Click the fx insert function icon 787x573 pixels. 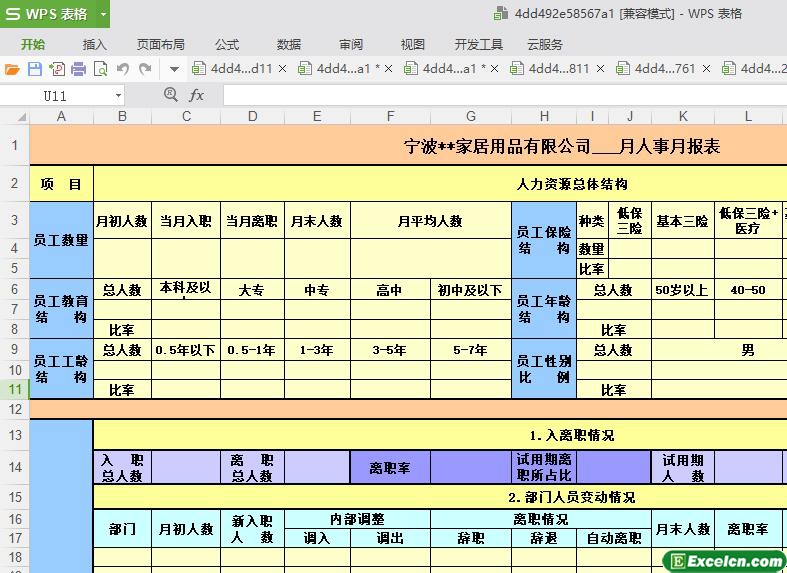click(x=197, y=95)
